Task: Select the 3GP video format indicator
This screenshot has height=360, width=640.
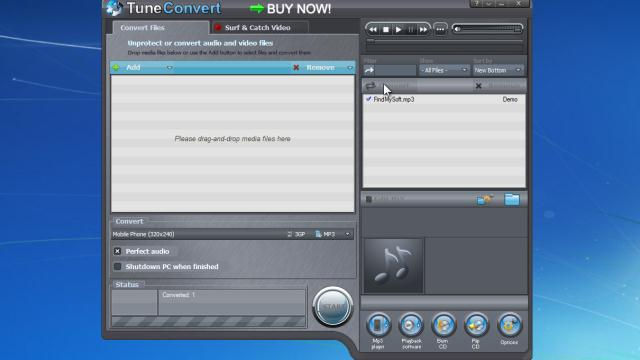Action: (297, 234)
